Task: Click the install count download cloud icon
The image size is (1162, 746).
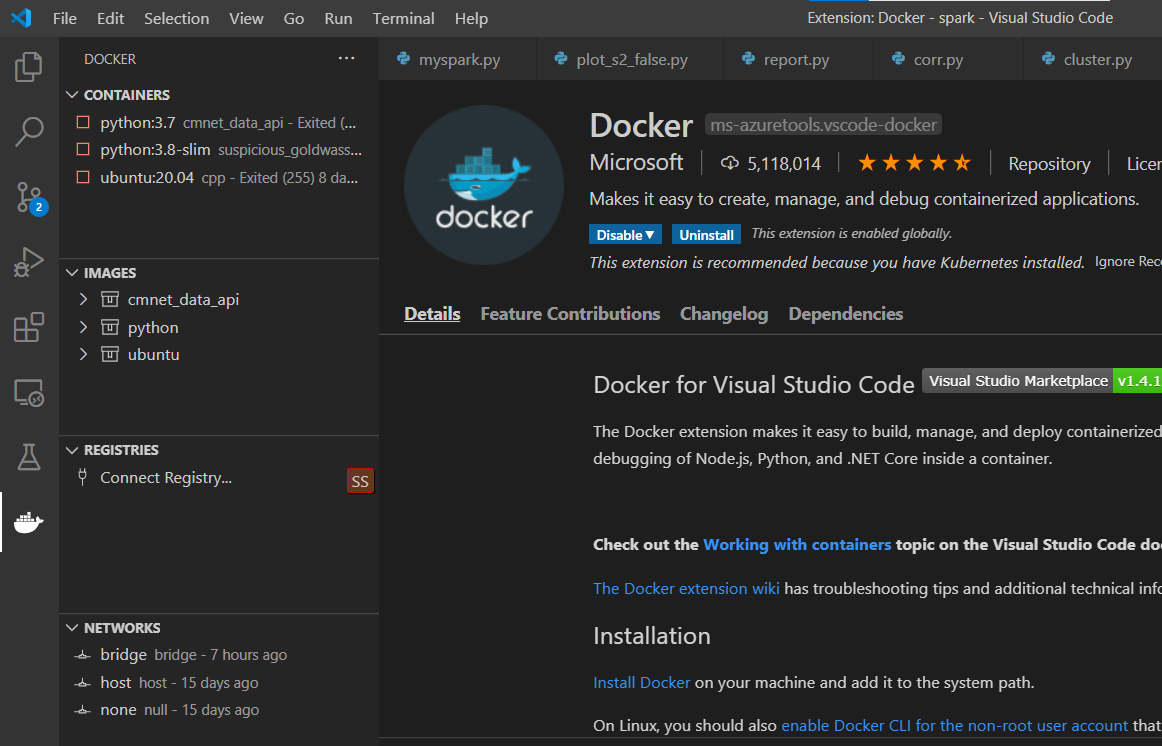Action: [x=730, y=163]
